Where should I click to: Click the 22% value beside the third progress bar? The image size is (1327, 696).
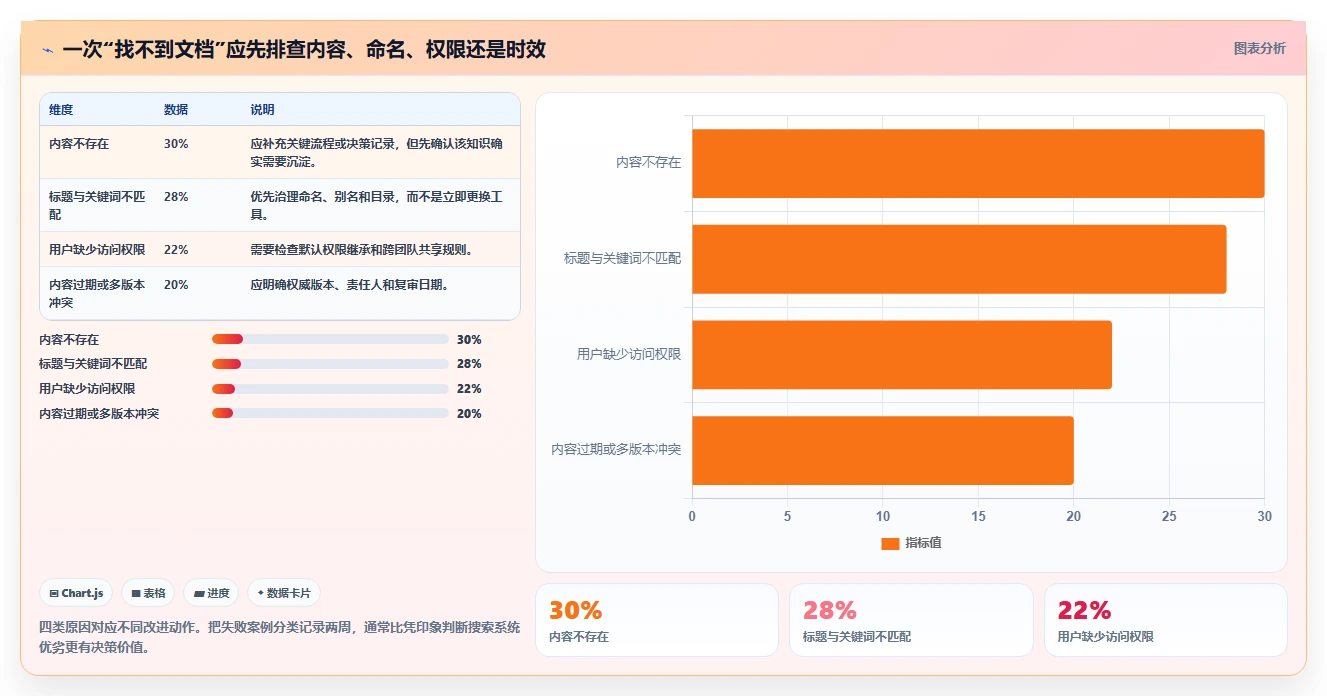469,389
